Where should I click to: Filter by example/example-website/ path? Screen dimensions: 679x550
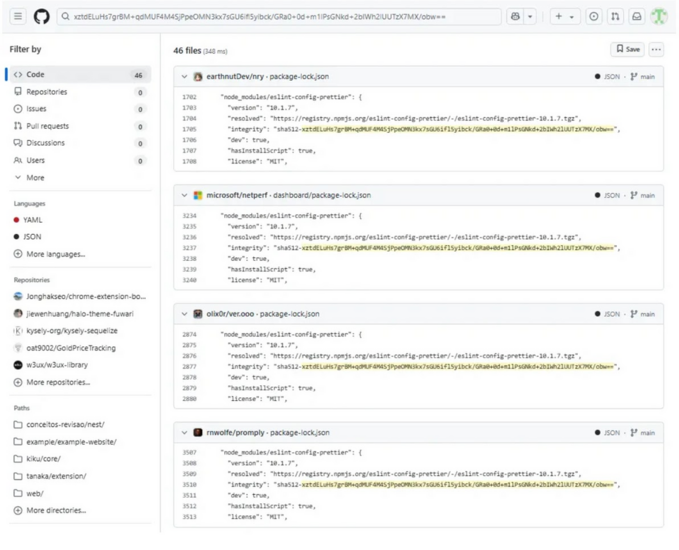80,442
